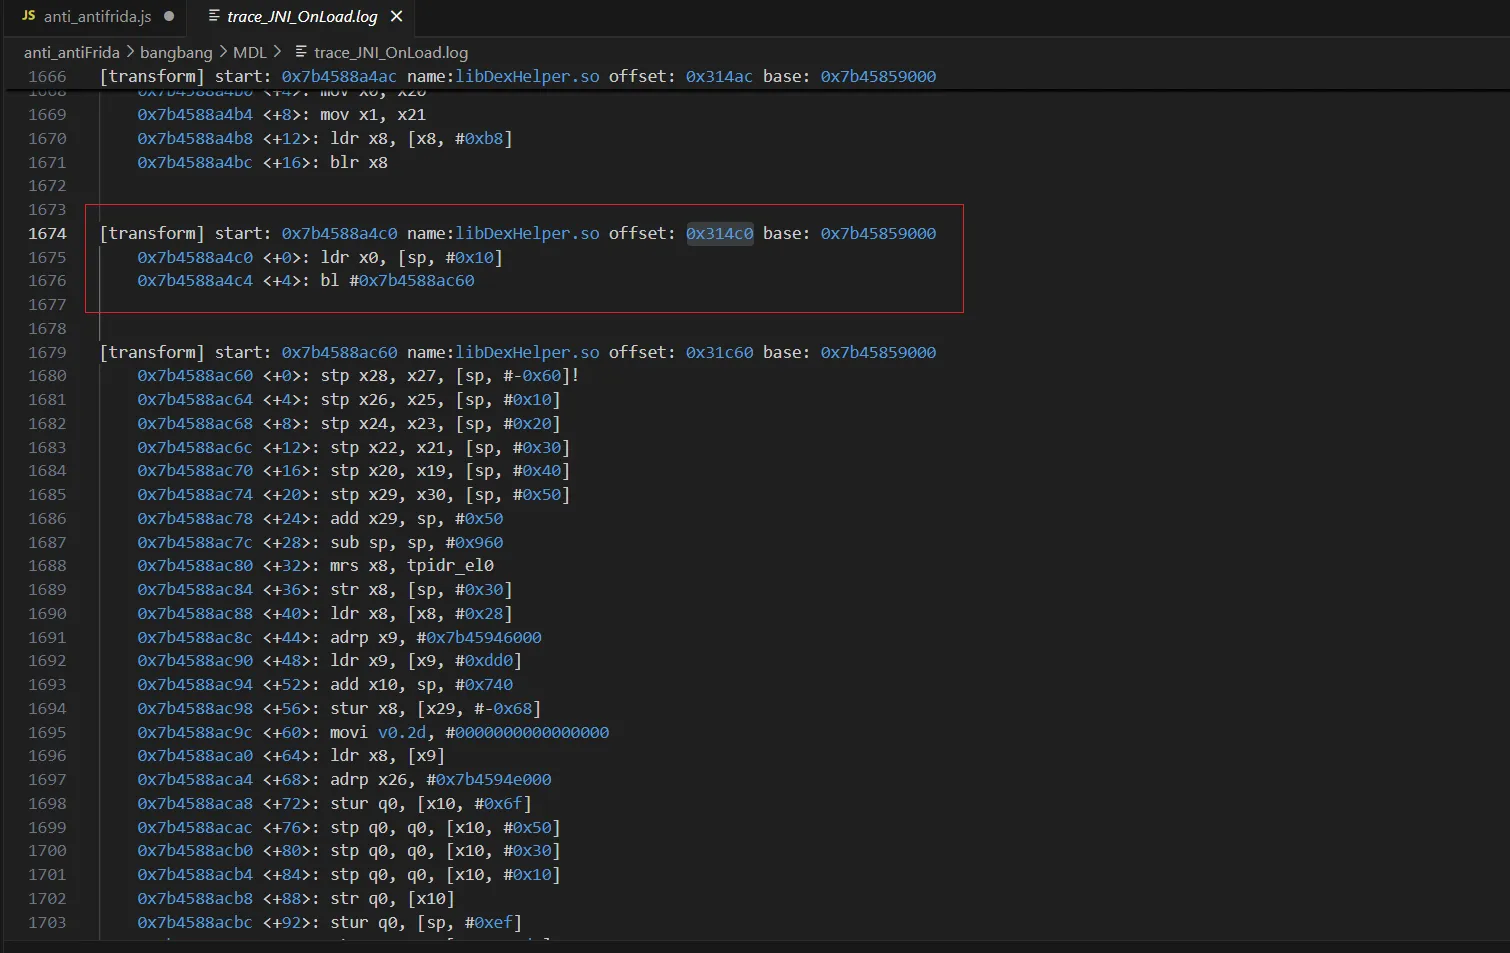Click libDexHelper.so name on line 1679
Viewport: 1510px width, 953px height.
[x=528, y=352]
